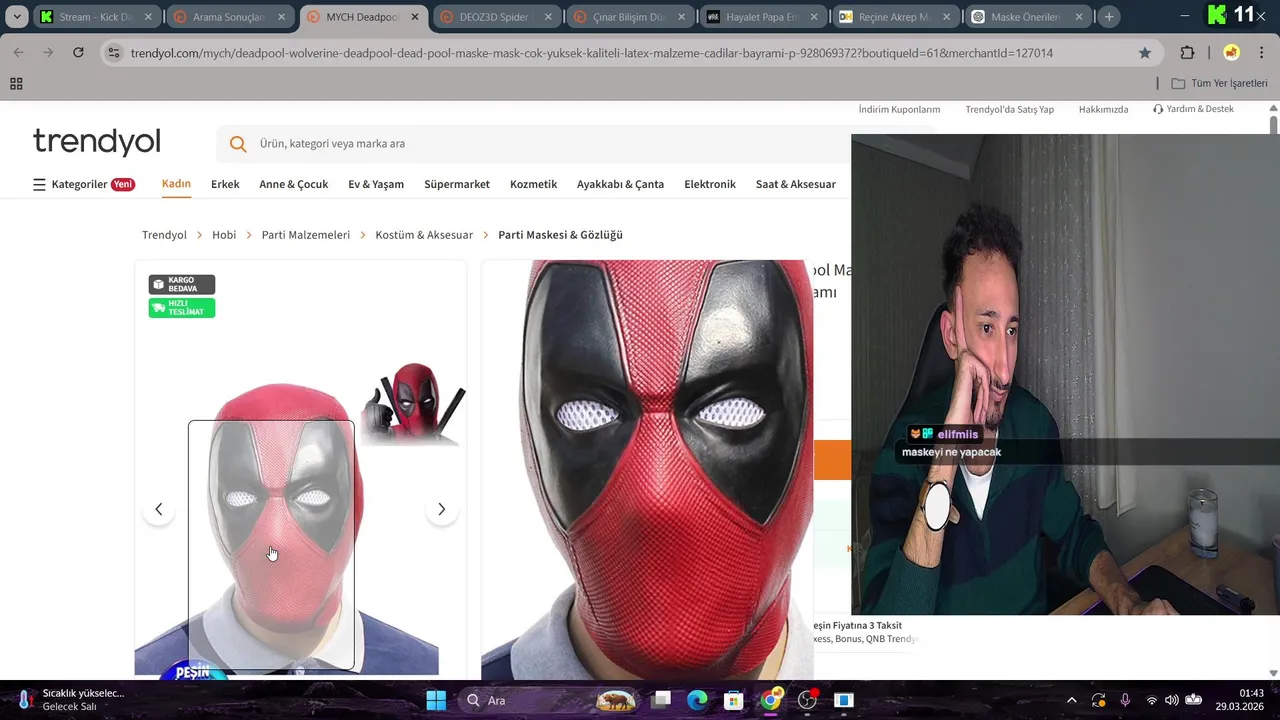Select the Ev & Yaşam category
Screen dimensions: 1280x720
[376, 184]
